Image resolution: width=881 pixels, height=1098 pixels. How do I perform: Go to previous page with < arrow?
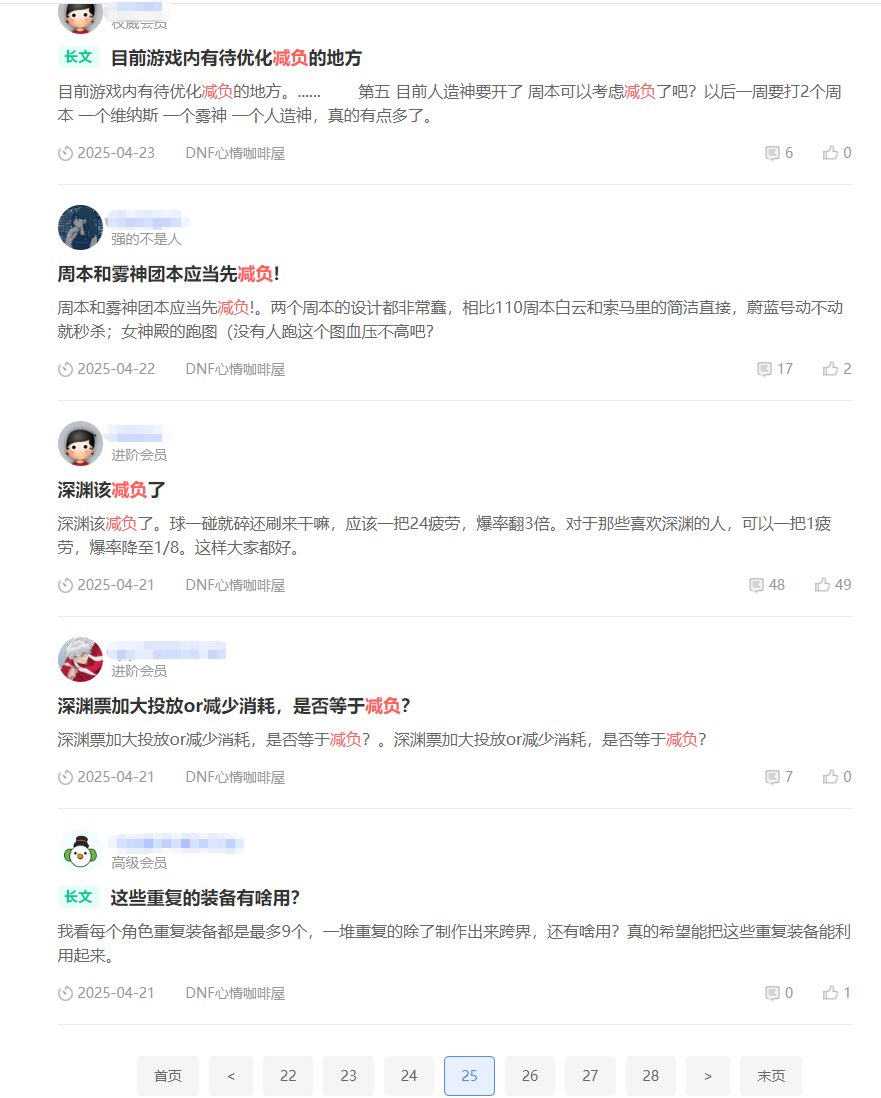pos(231,1076)
